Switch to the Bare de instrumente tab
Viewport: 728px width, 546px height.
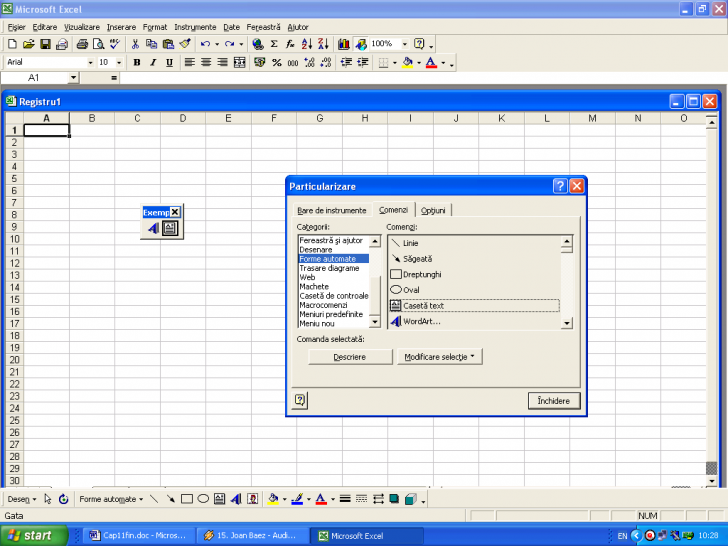(x=331, y=210)
